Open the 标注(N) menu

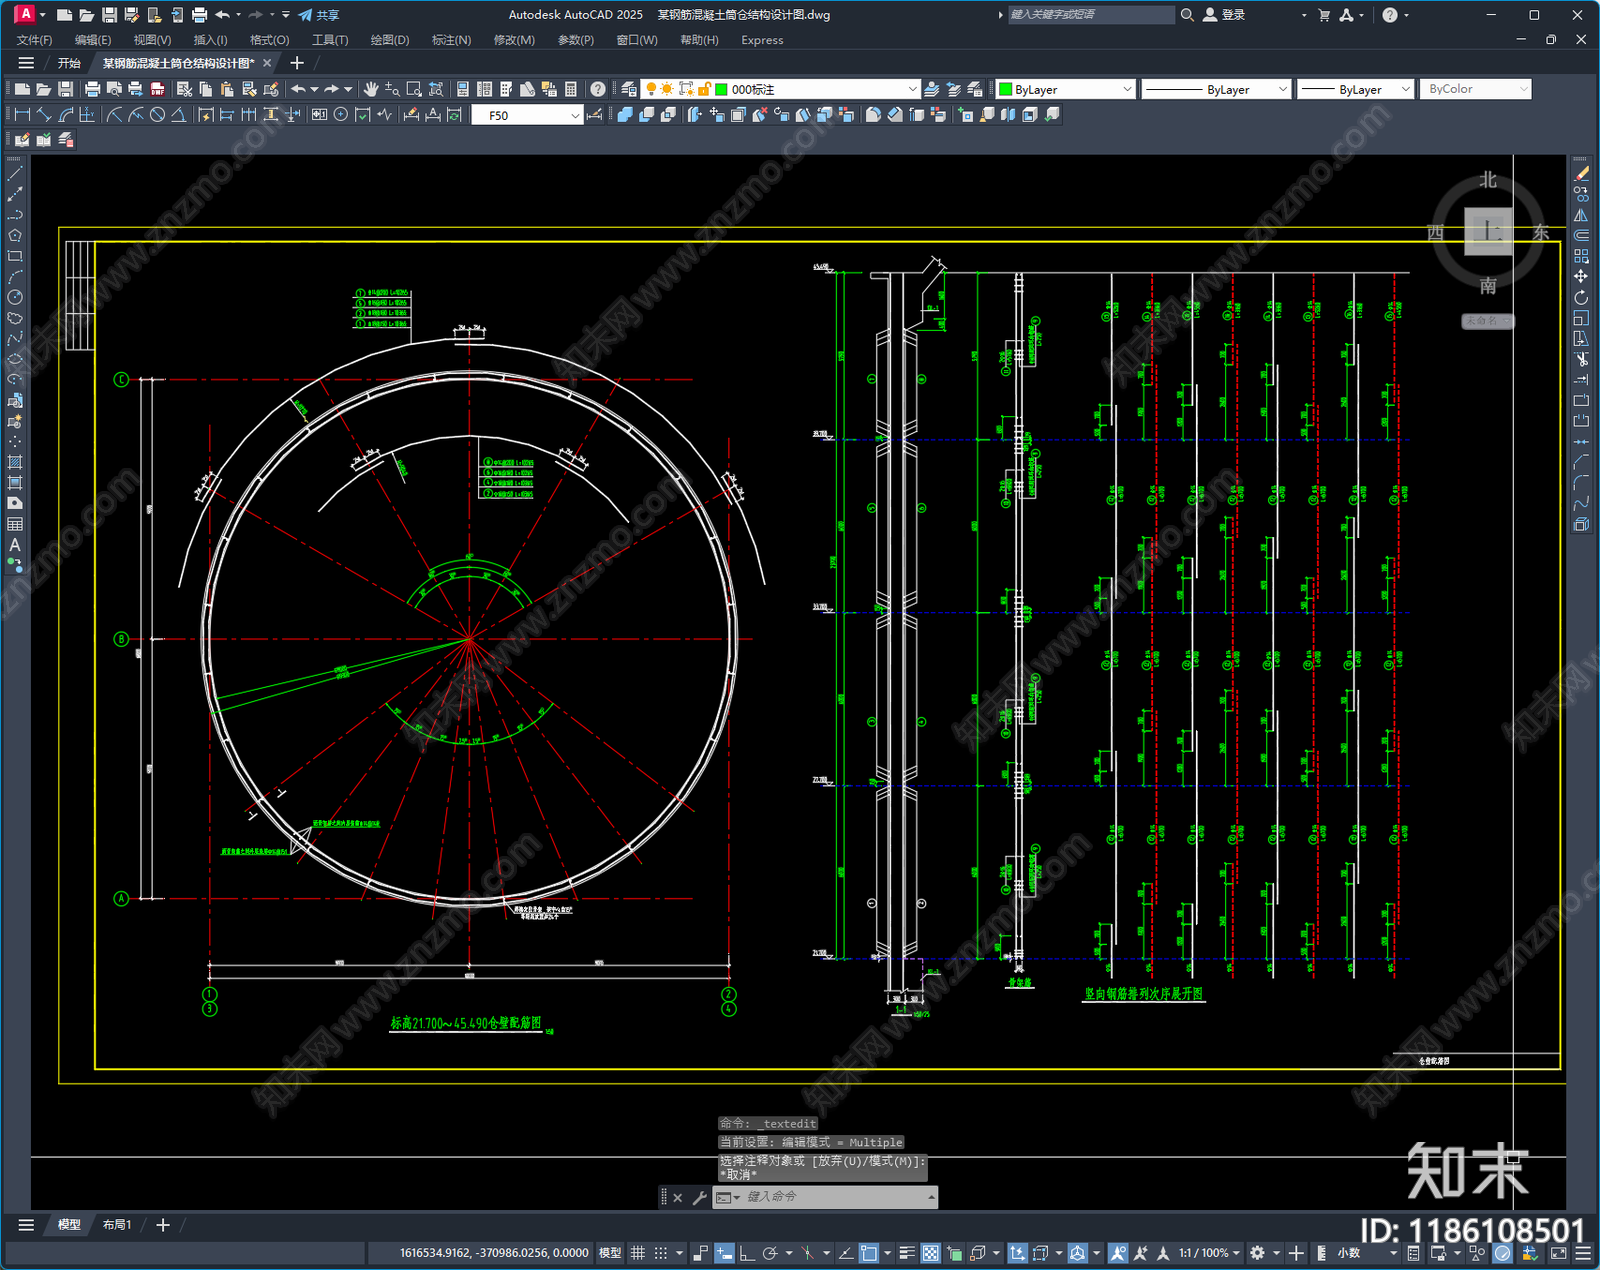click(x=451, y=40)
